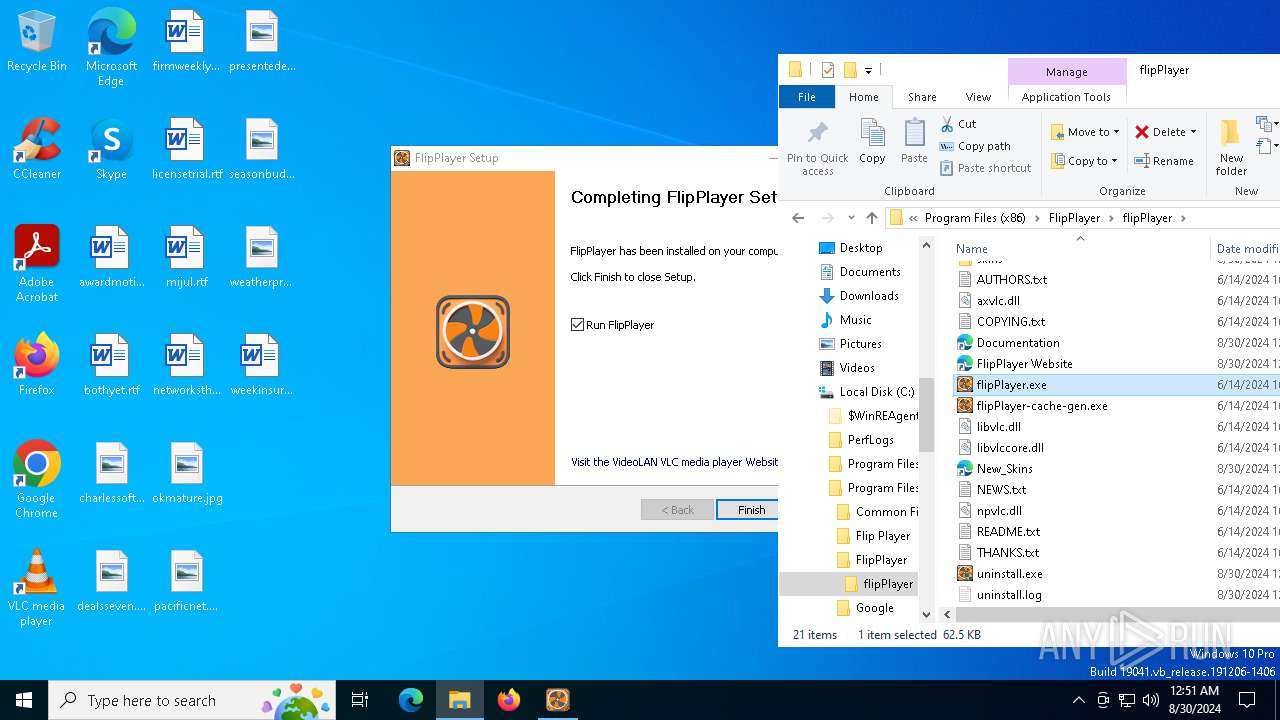Switch to the Share ribbon tab

[x=922, y=97]
